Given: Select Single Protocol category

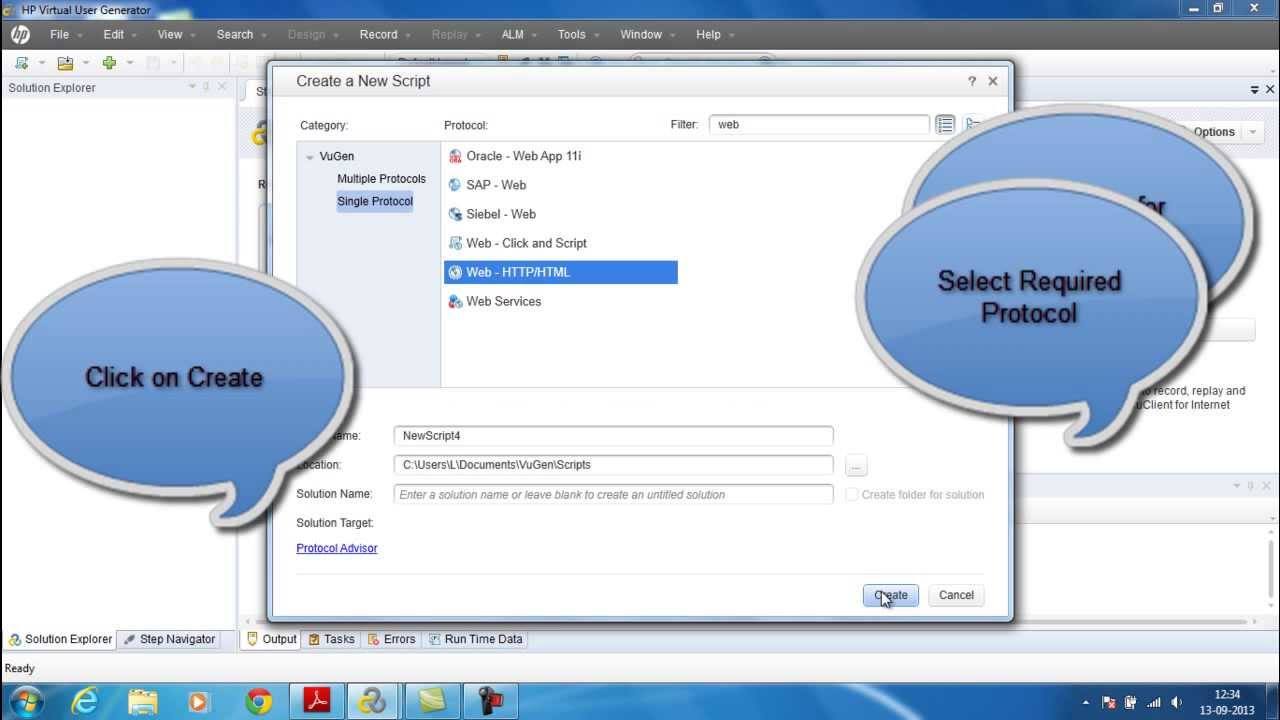Looking at the screenshot, I should tap(375, 201).
